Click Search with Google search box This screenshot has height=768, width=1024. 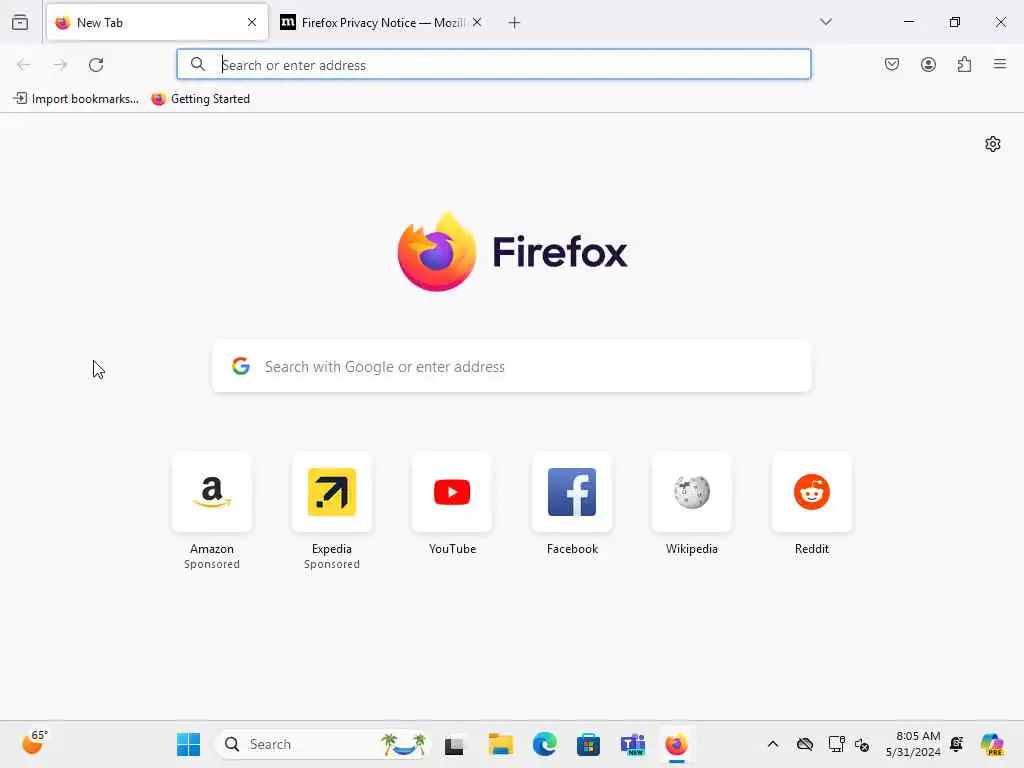point(512,366)
